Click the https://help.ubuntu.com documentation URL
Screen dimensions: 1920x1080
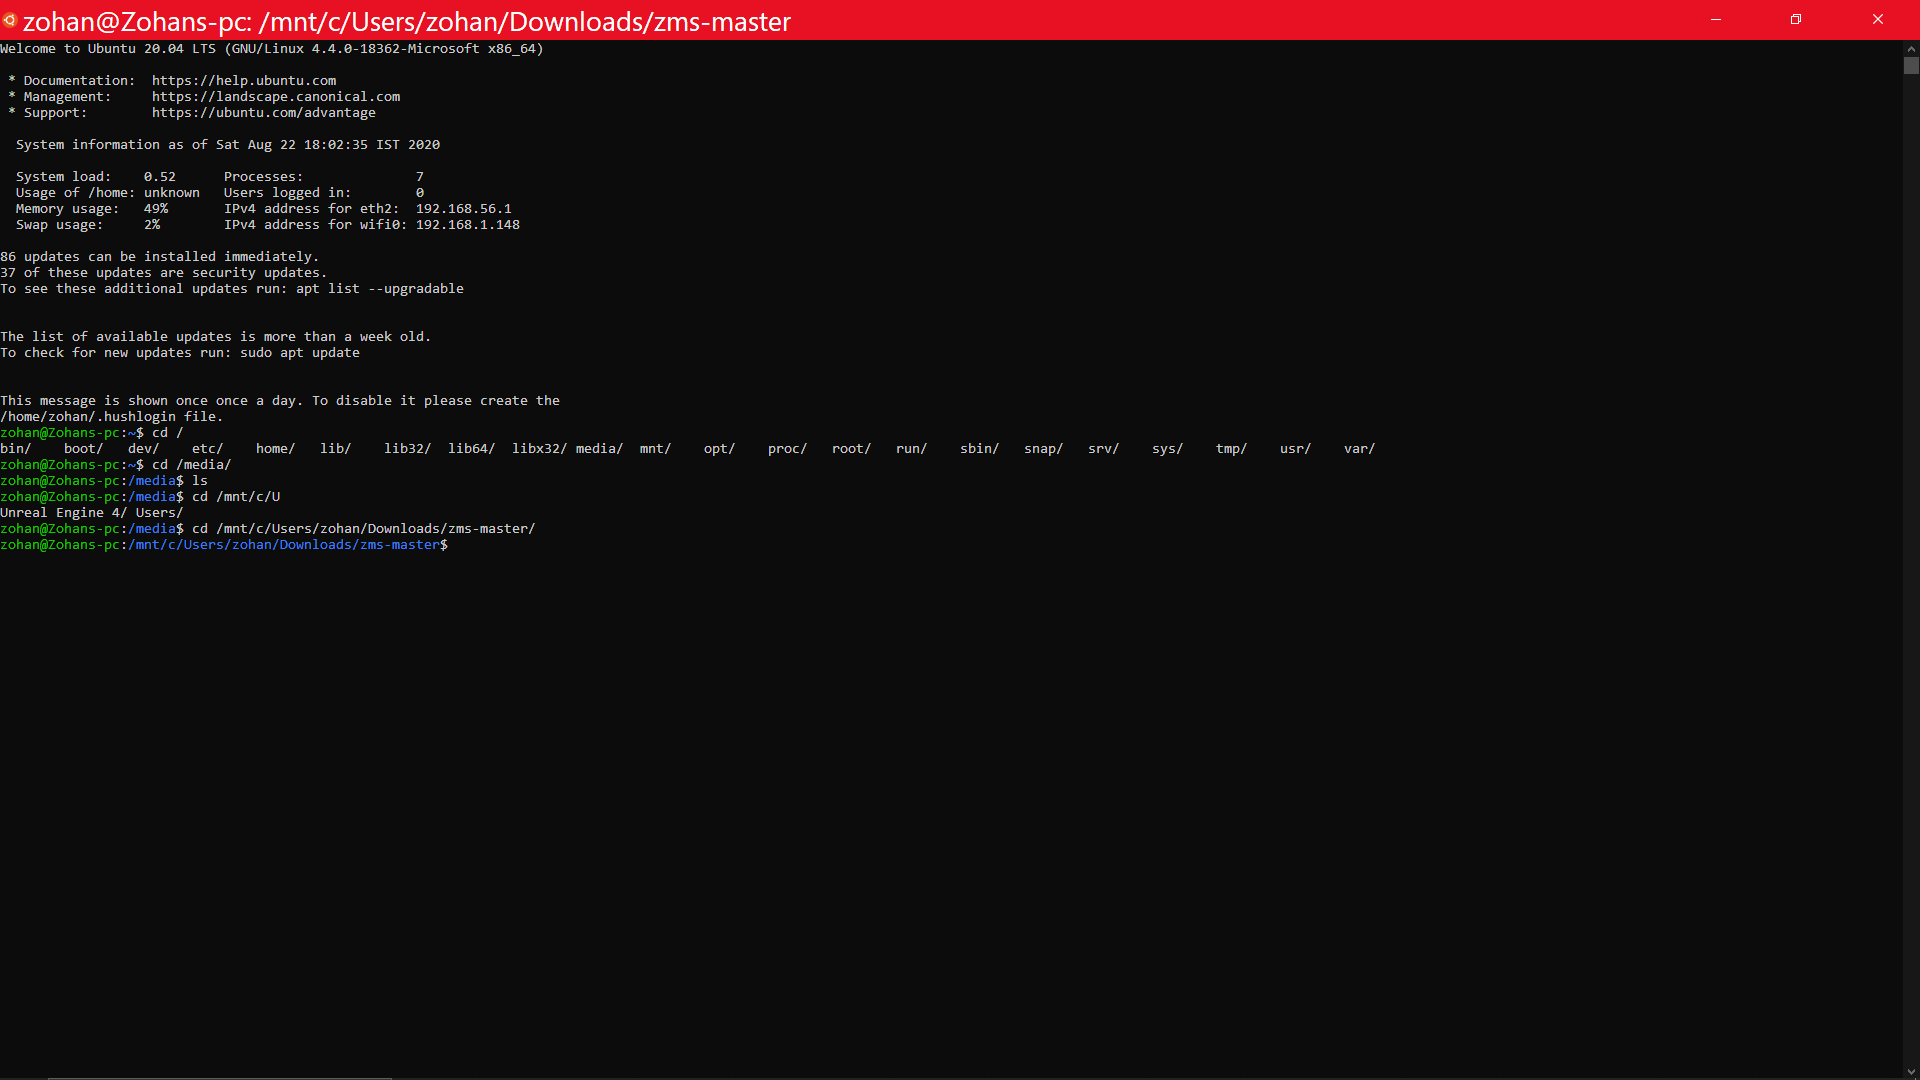pos(244,81)
